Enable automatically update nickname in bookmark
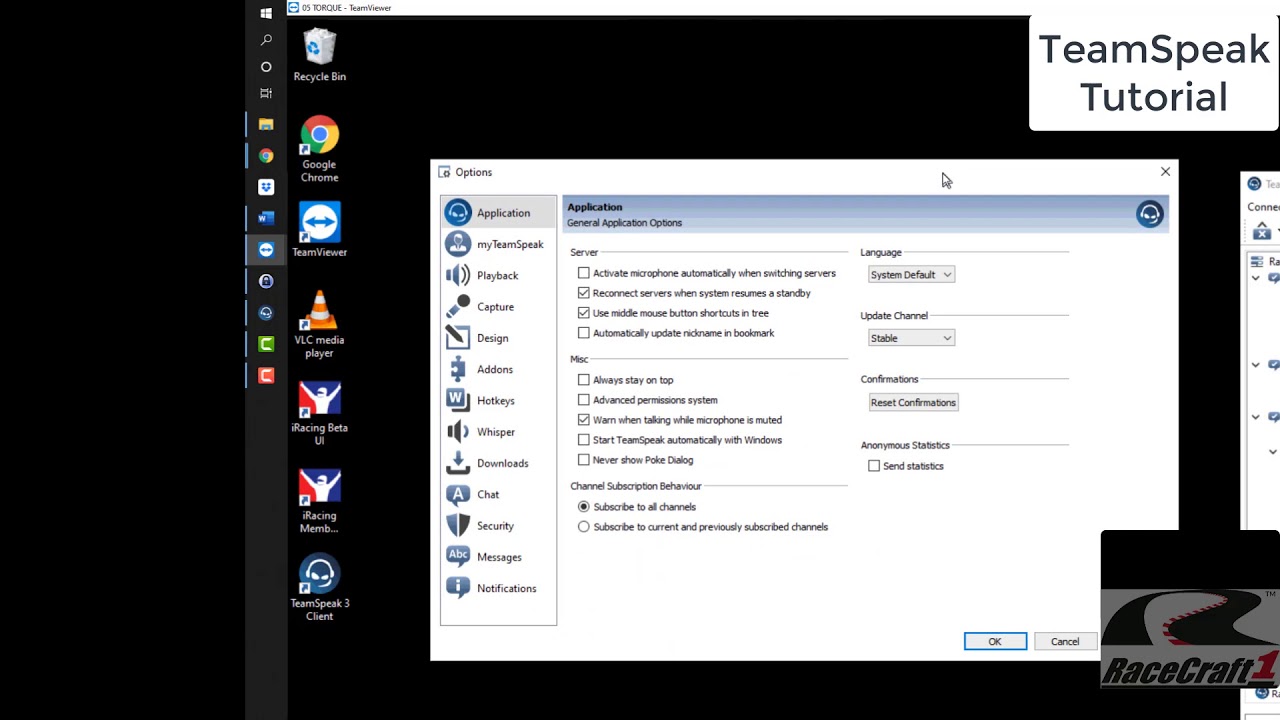 pos(584,333)
